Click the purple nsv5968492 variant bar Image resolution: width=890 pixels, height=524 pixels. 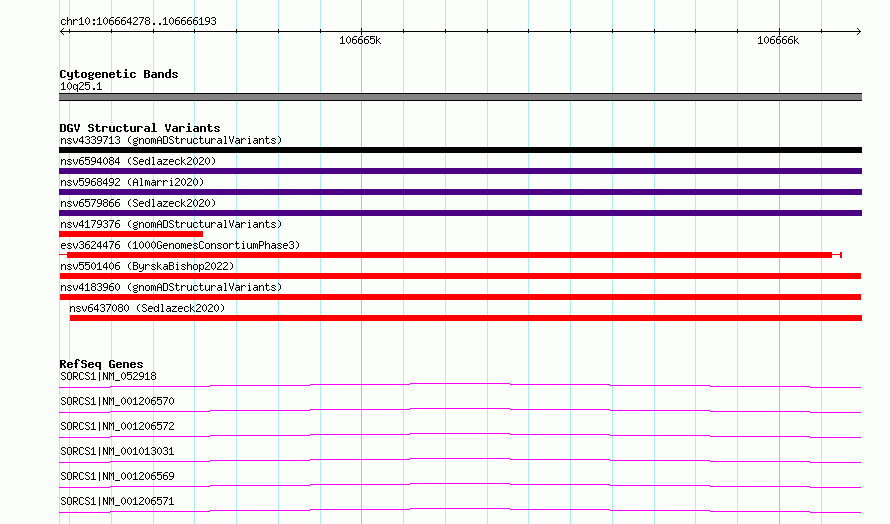click(460, 192)
